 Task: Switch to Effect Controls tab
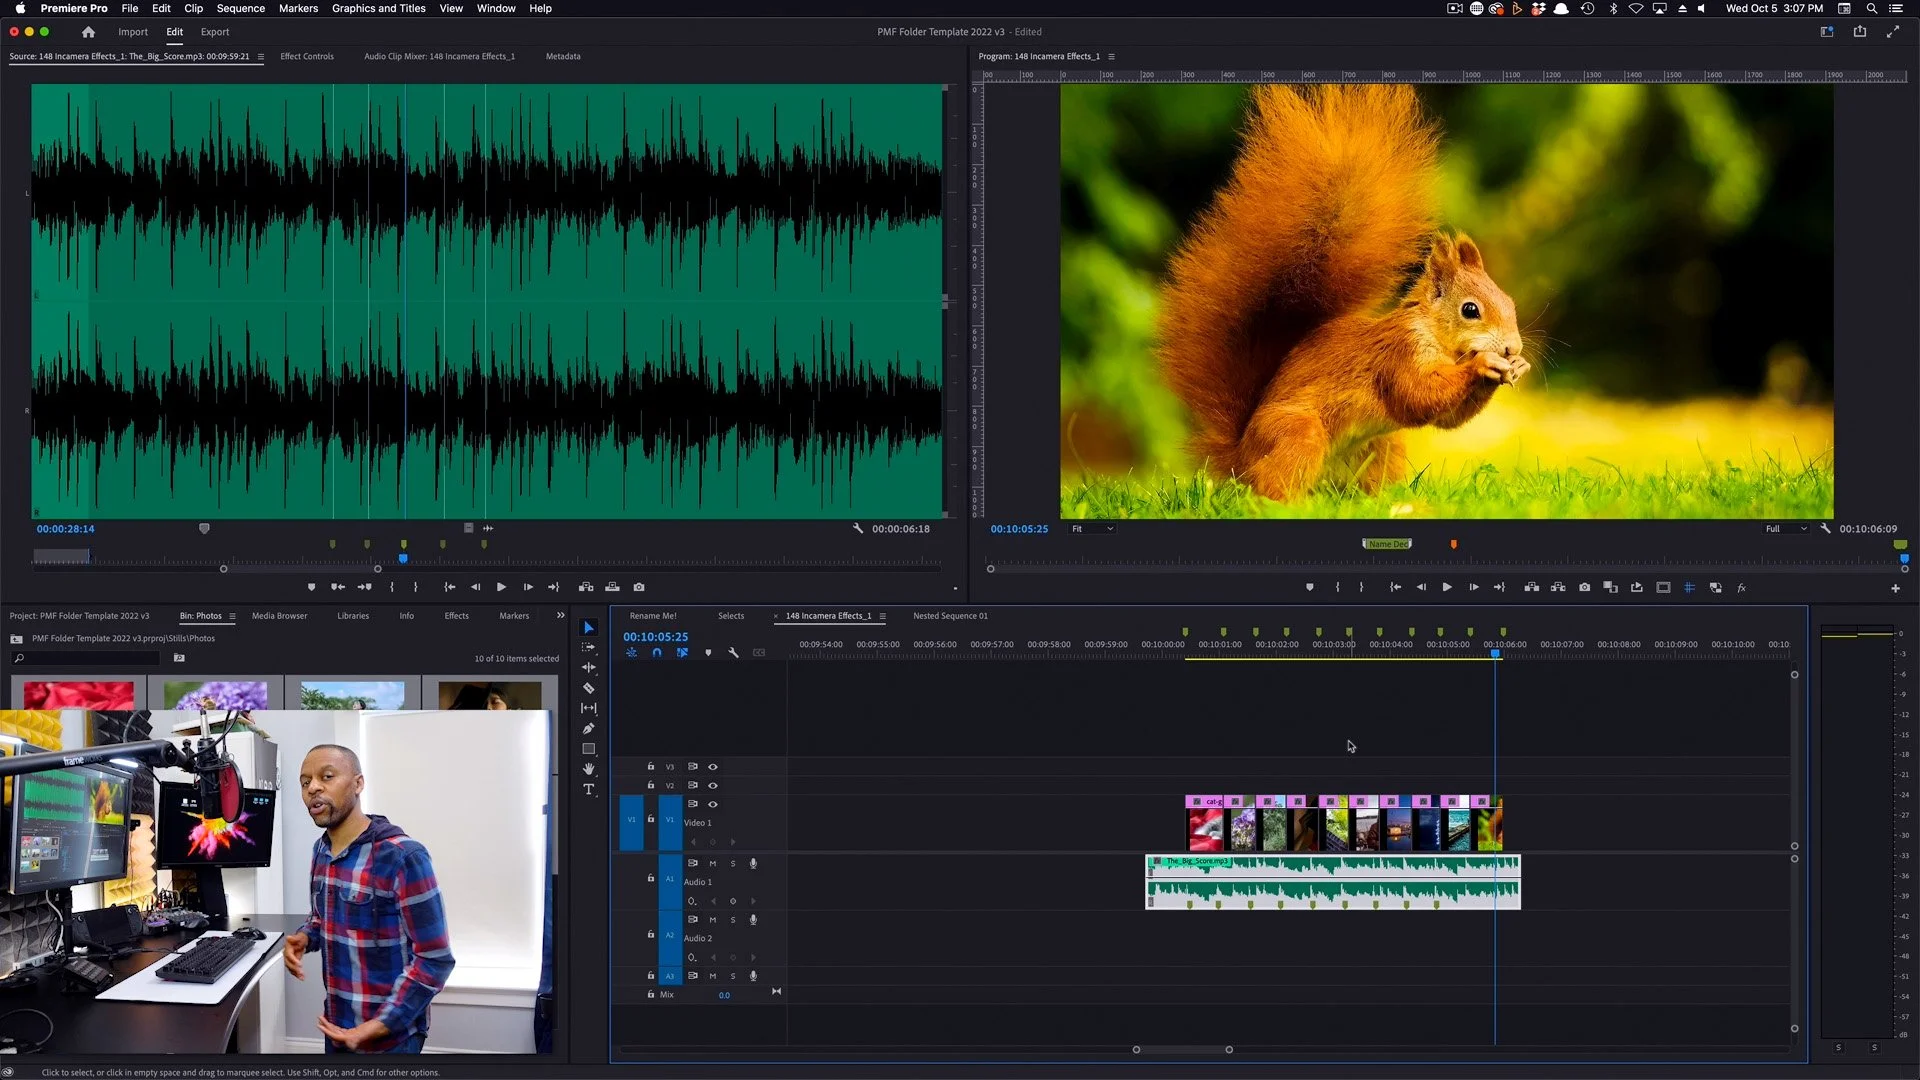point(307,57)
